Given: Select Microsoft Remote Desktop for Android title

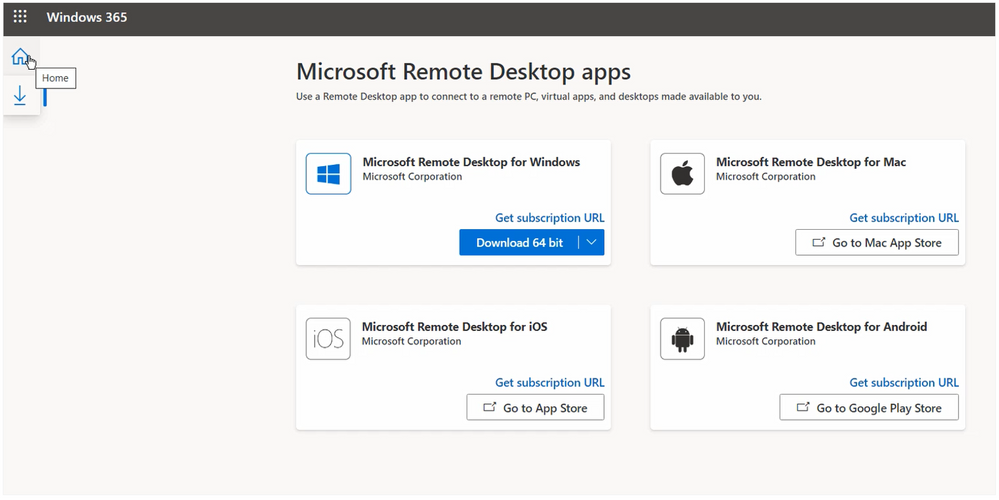Looking at the screenshot, I should pyautogui.click(x=821, y=327).
